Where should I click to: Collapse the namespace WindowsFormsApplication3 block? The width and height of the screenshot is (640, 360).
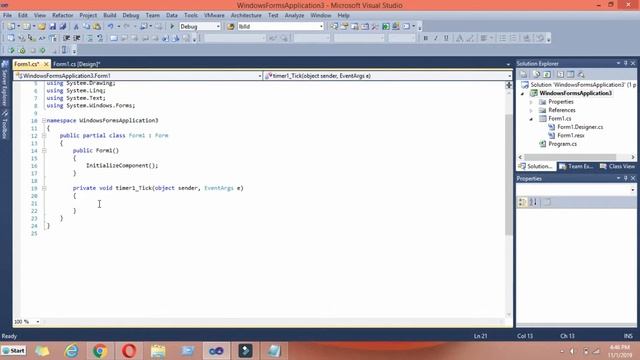(44, 120)
